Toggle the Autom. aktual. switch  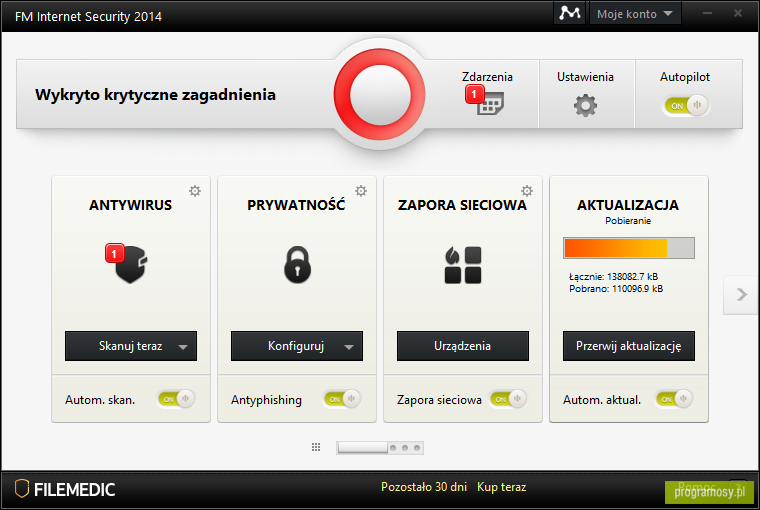click(674, 399)
